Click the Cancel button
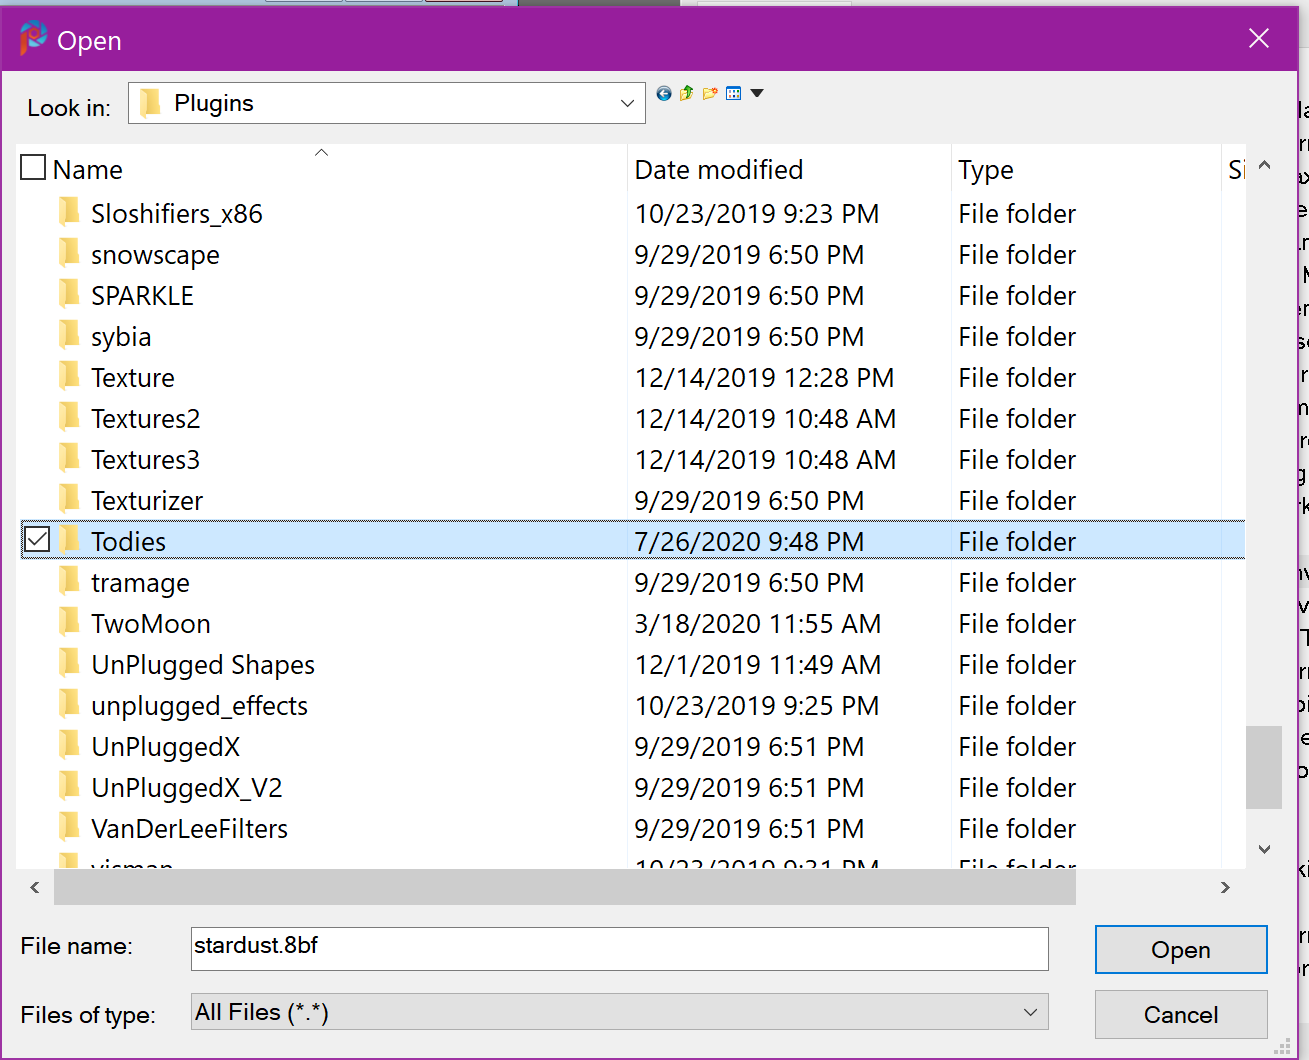The height and width of the screenshot is (1060, 1309). pos(1180,1014)
